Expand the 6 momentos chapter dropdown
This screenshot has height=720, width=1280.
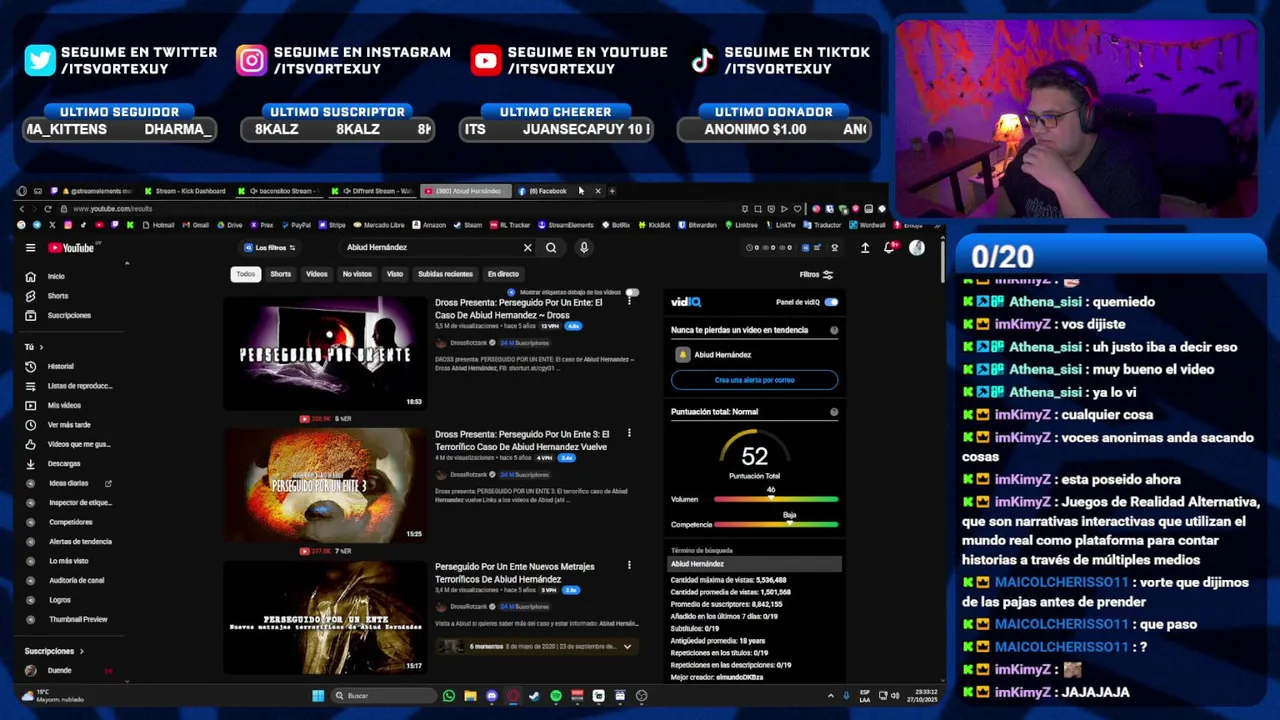627,647
